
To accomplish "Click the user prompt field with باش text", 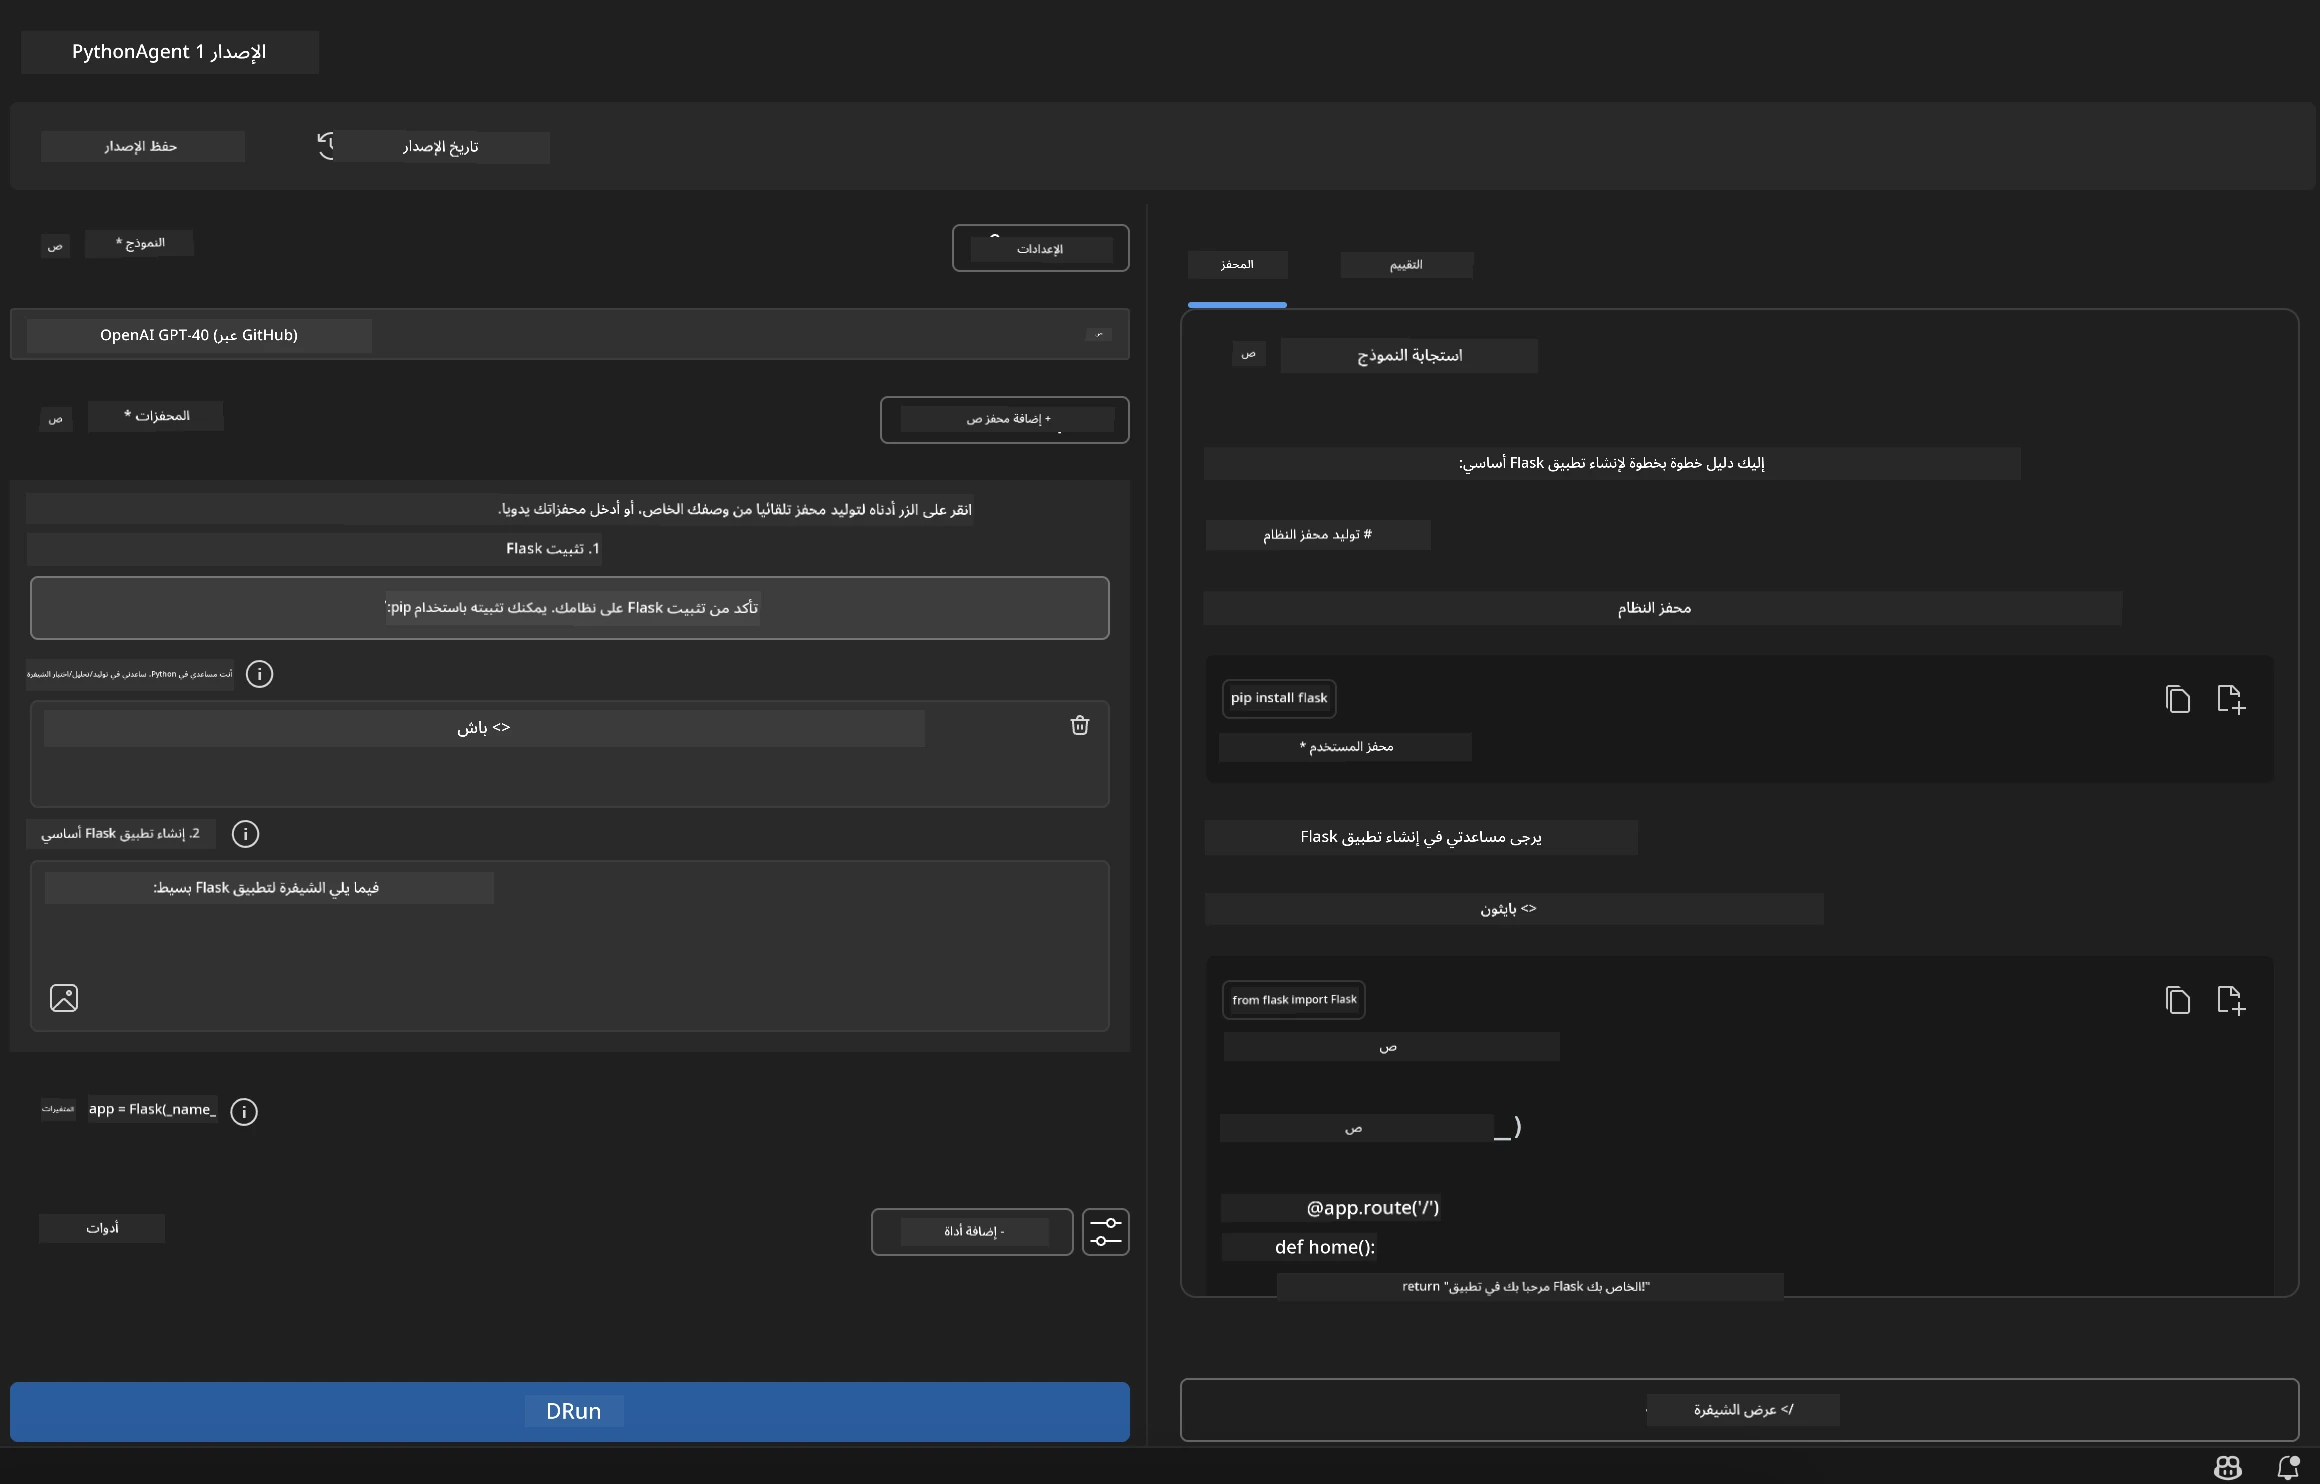I will pyautogui.click(x=570, y=754).
